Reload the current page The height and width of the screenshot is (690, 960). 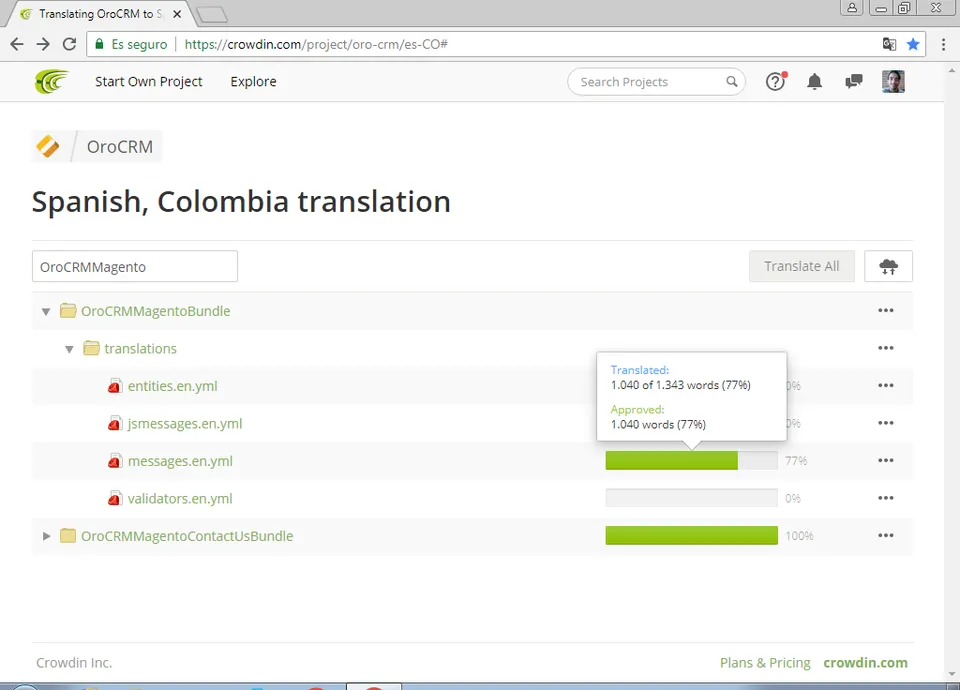[70, 44]
